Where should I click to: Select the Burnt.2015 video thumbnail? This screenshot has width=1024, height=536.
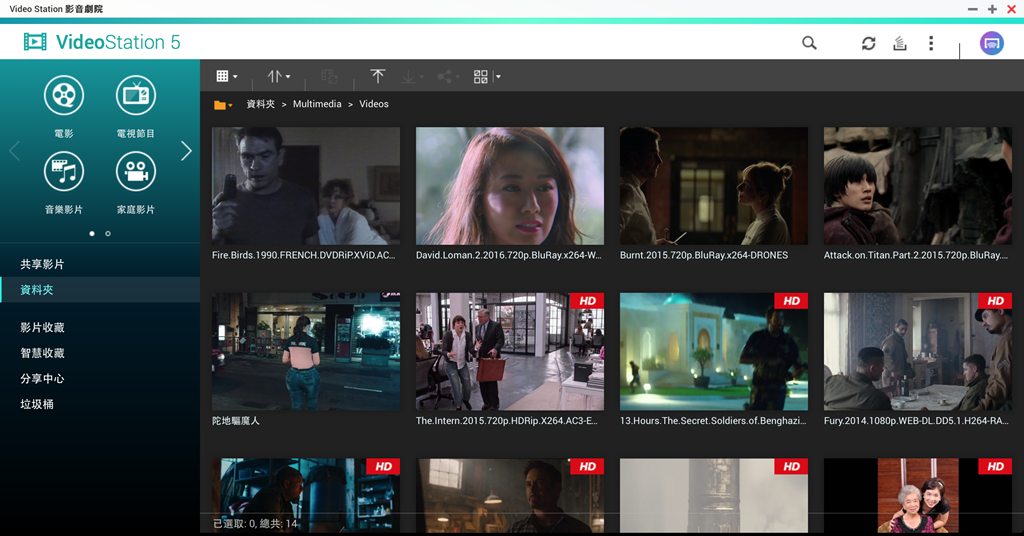[x=714, y=186]
